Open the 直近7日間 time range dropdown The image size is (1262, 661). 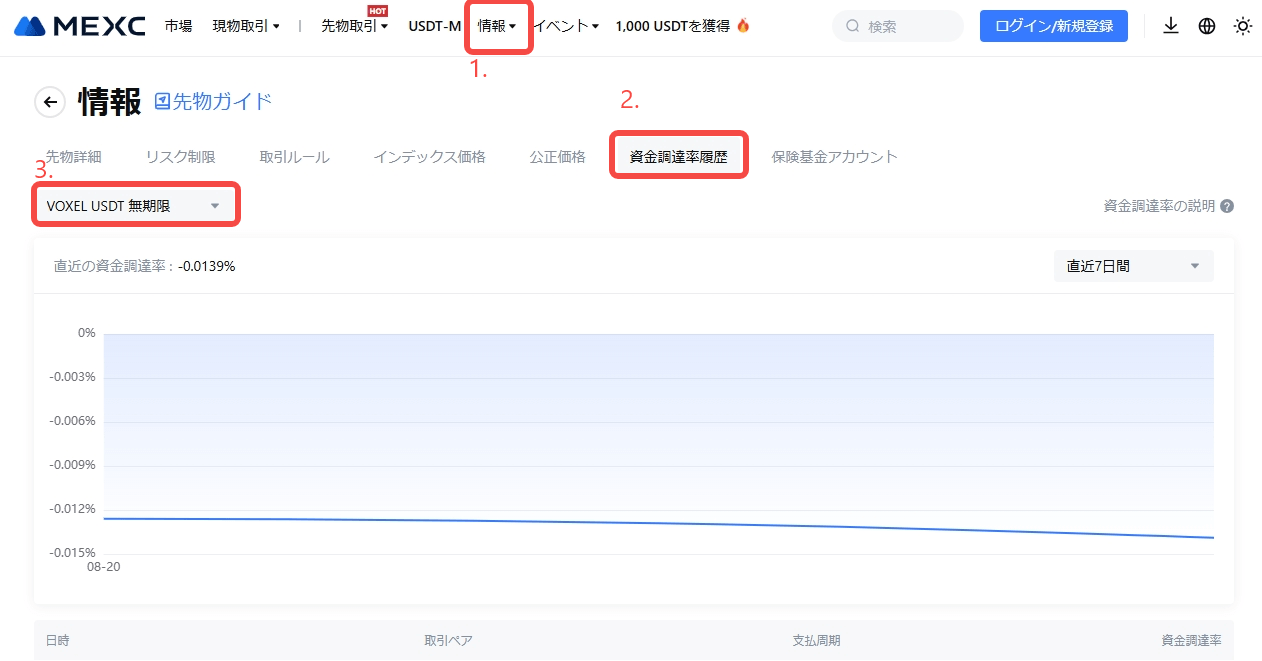1133,266
